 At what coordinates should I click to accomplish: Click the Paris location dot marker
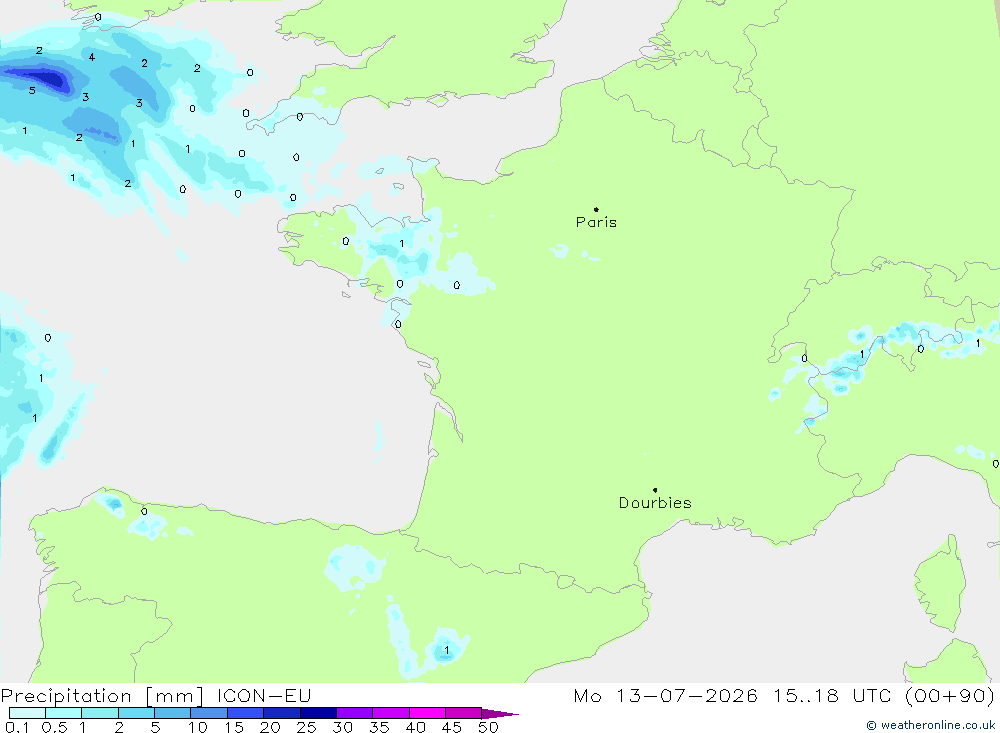596,209
